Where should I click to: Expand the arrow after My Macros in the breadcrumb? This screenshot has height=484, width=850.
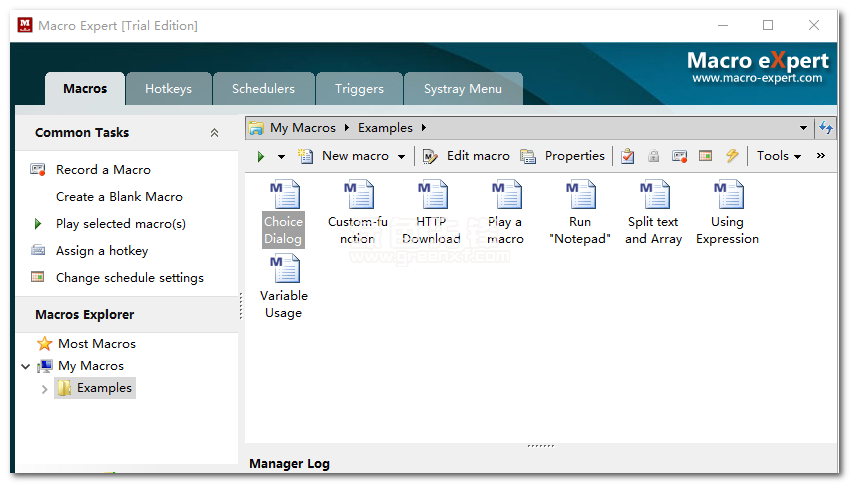click(346, 128)
